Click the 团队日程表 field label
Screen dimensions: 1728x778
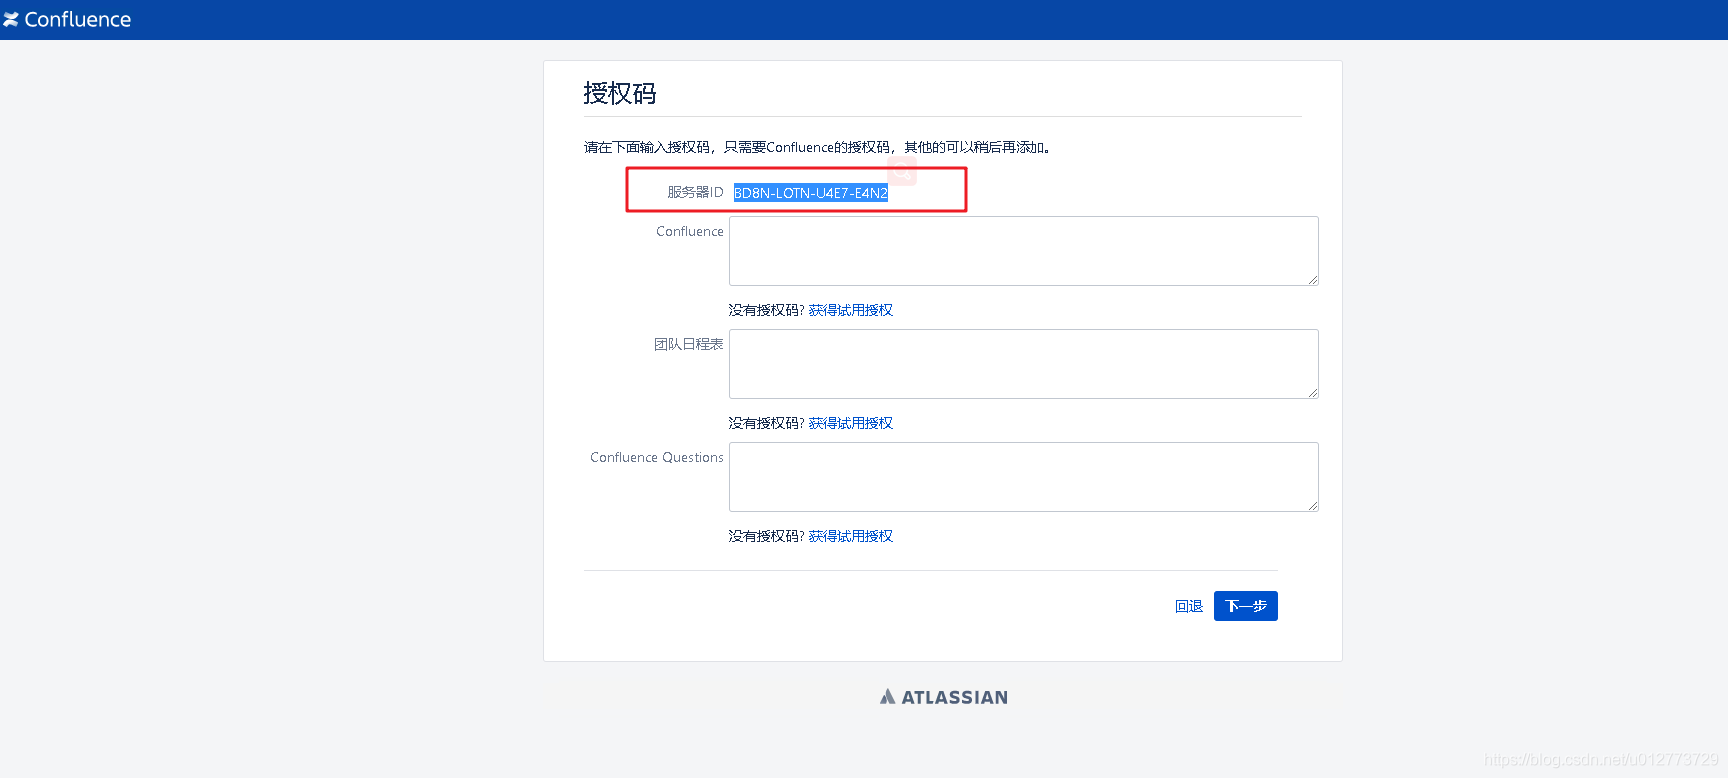(x=689, y=344)
